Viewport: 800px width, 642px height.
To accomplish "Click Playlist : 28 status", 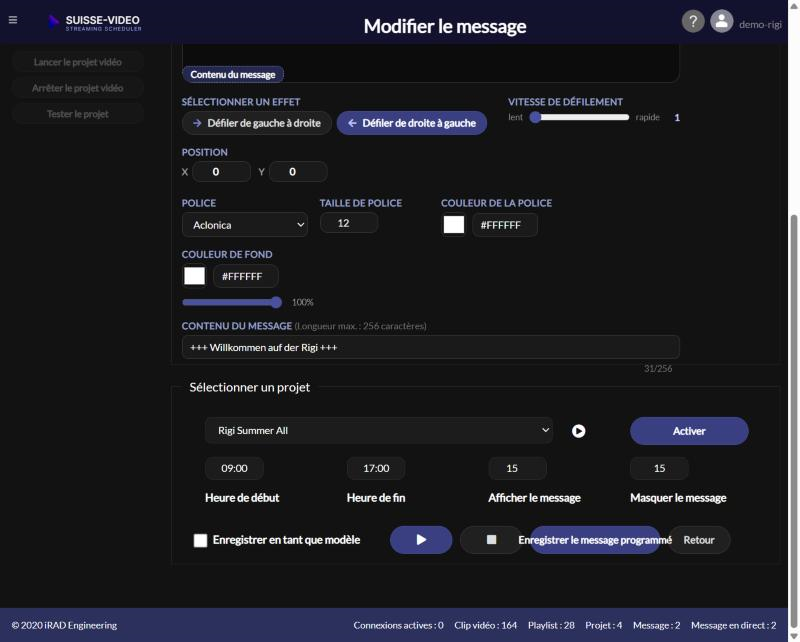I will click(x=551, y=625).
